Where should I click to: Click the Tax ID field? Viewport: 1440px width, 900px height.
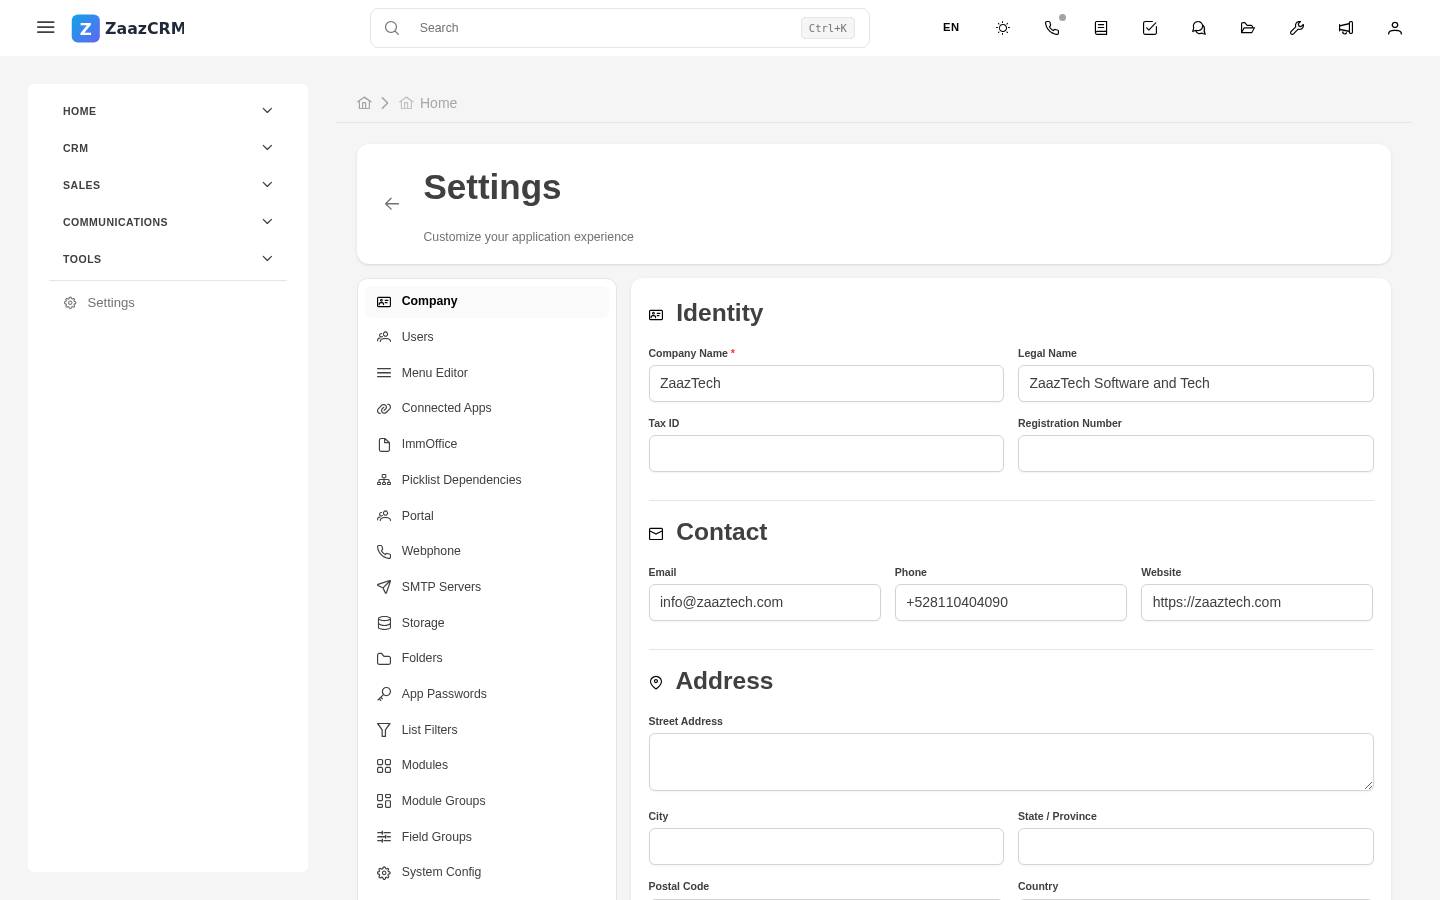[826, 453]
